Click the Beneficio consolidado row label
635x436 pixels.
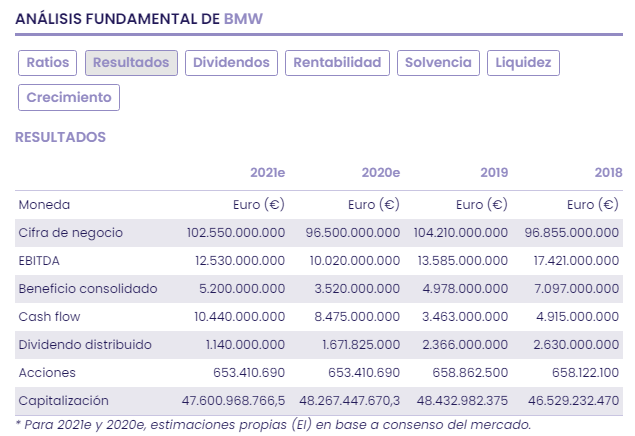[88, 289]
